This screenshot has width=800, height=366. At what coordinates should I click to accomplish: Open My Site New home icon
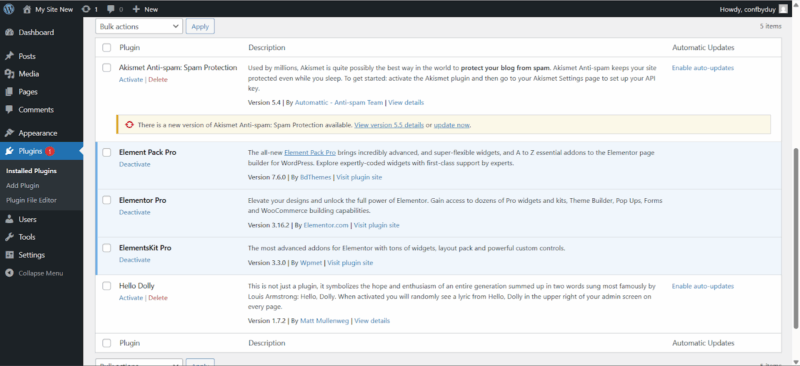click(x=27, y=9)
